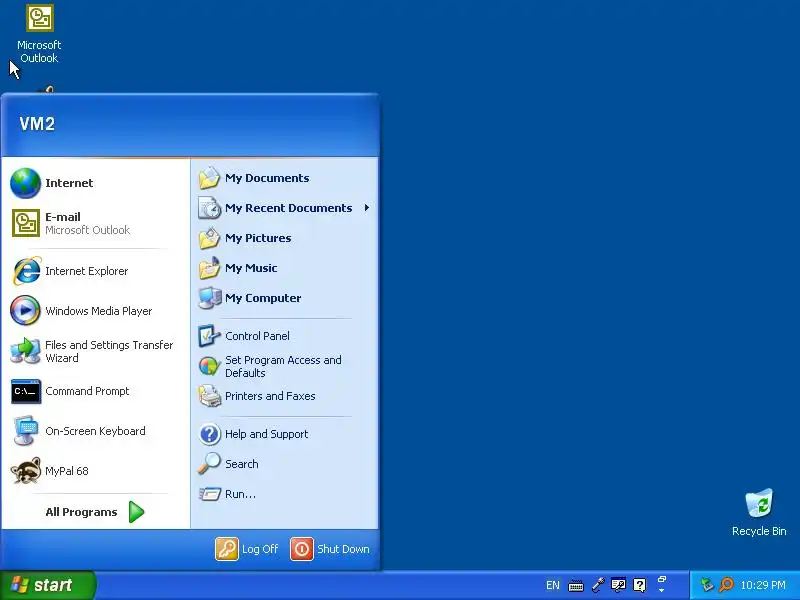Launch On-Screen Keyboard
800x600 pixels.
coord(95,431)
